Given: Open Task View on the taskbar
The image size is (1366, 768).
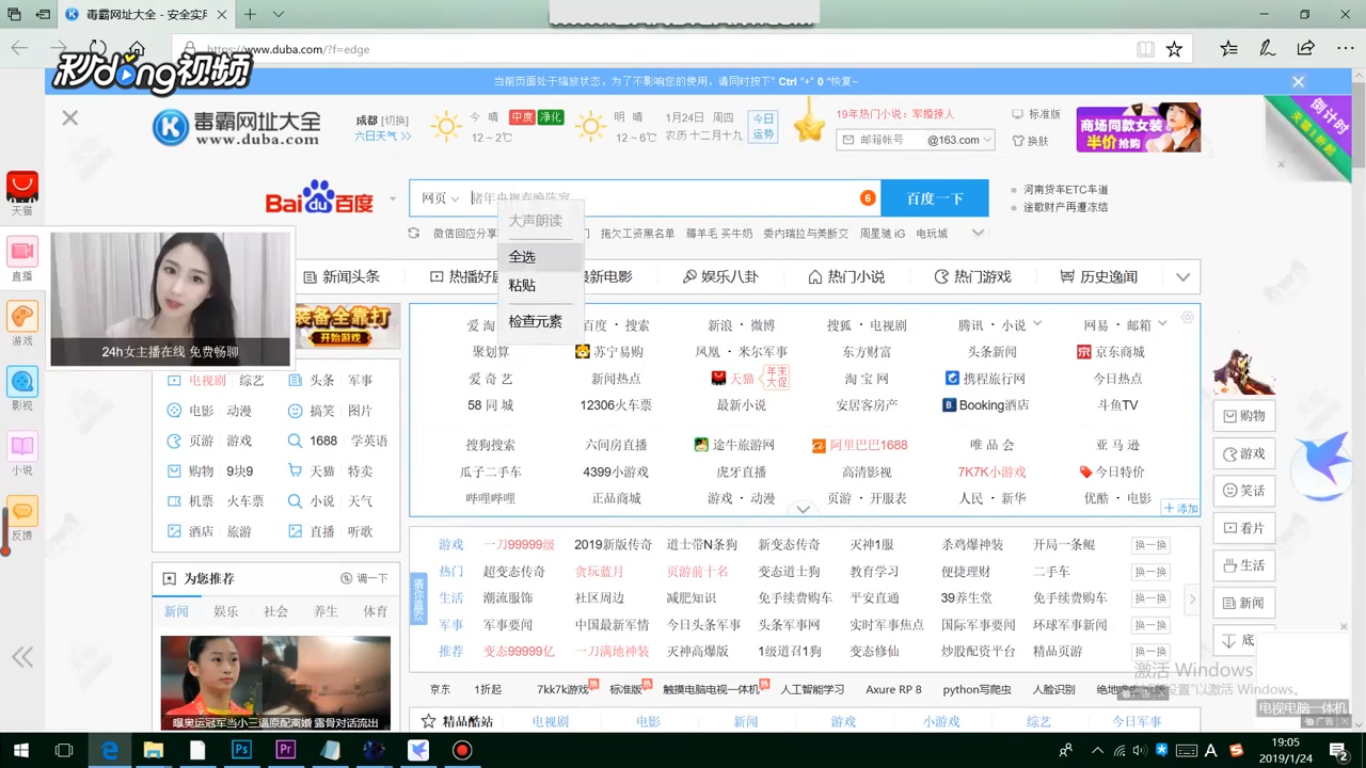Looking at the screenshot, I should (x=64, y=750).
